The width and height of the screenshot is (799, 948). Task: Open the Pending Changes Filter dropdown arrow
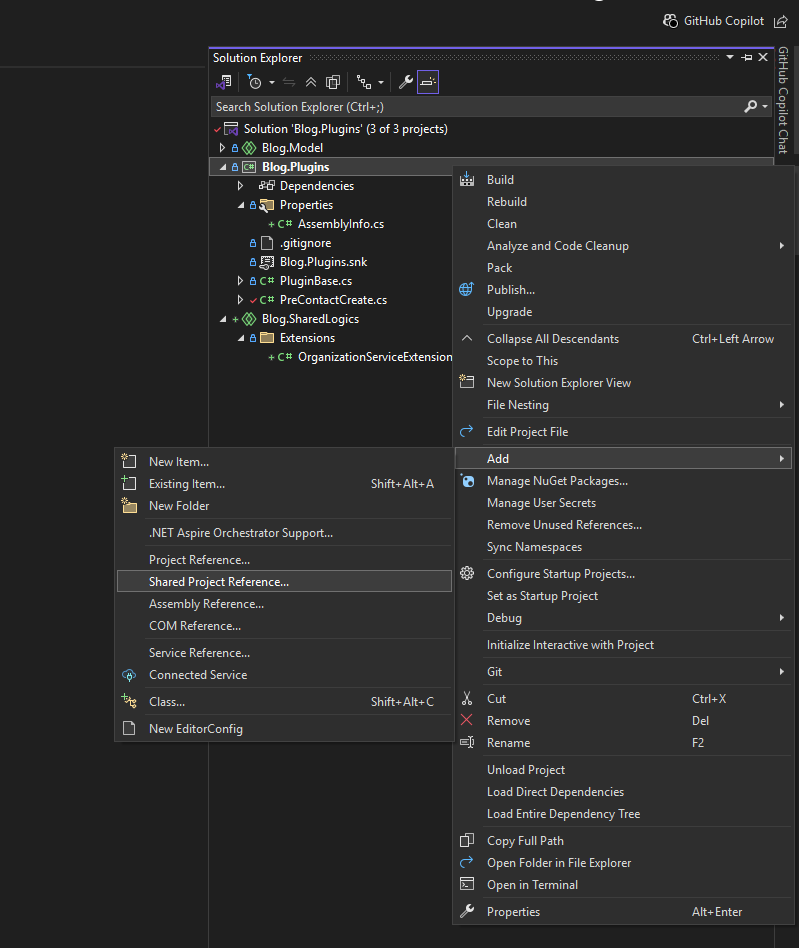coord(272,82)
